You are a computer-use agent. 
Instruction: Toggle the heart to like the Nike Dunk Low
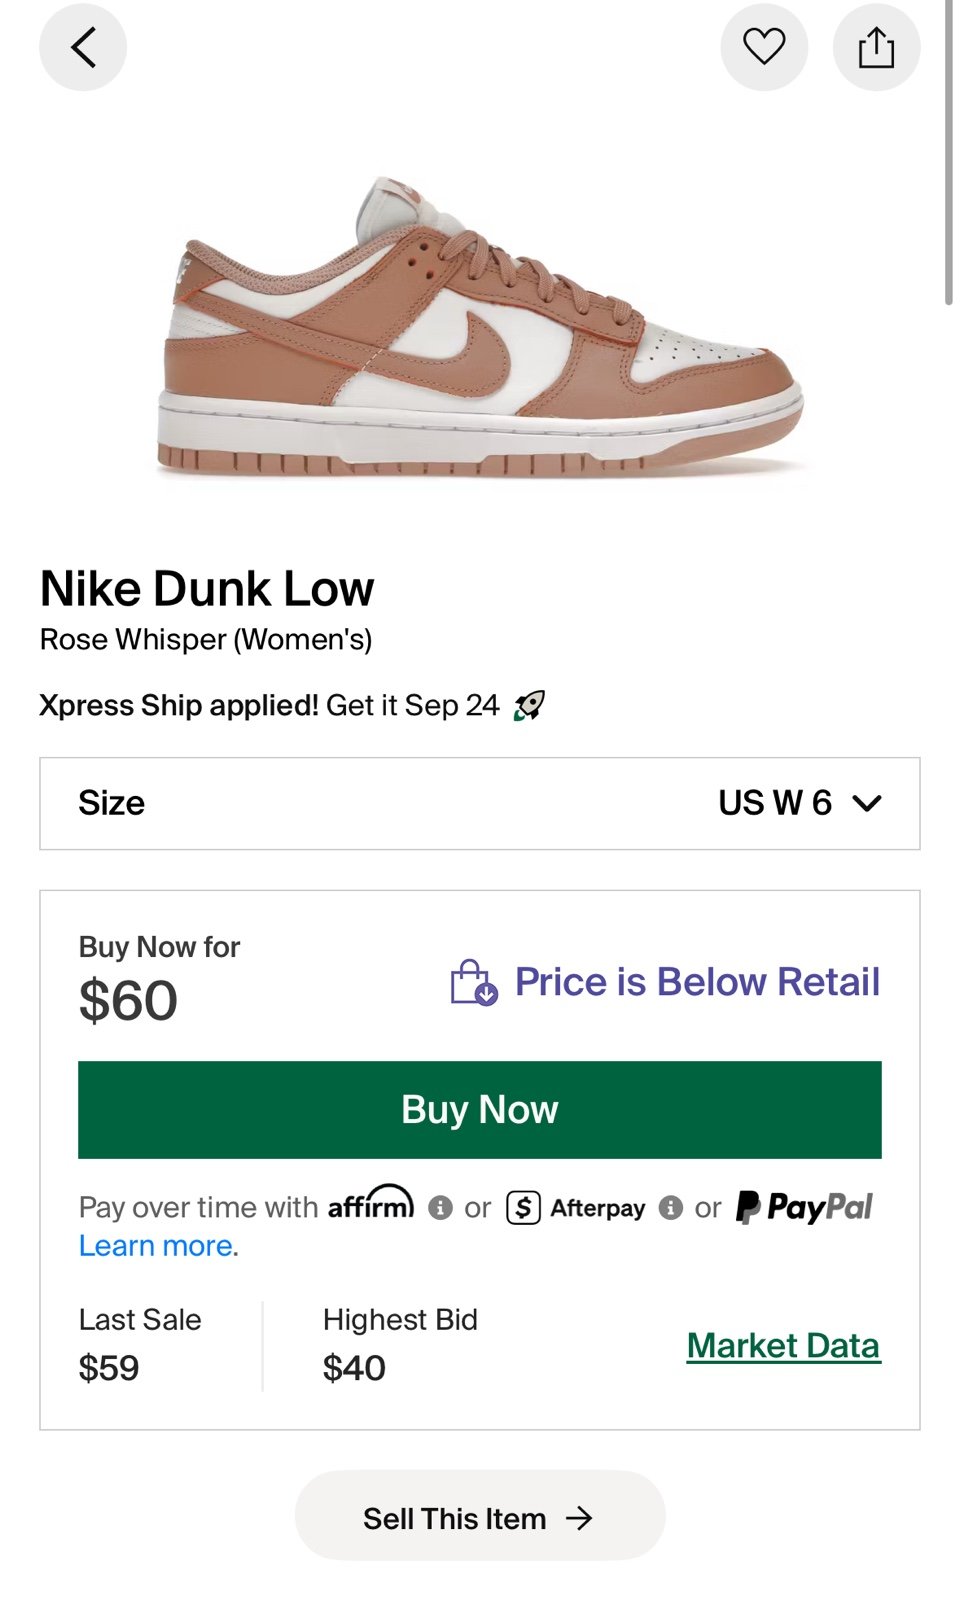click(764, 47)
